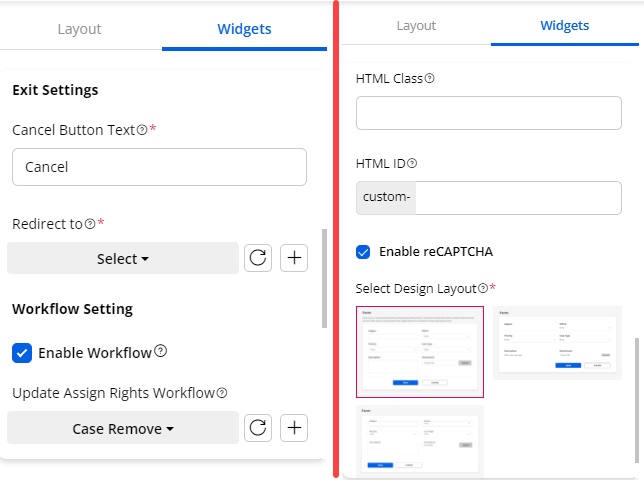Select the pink-highlighted first design layout
This screenshot has width=644, height=480.
[x=420, y=352]
